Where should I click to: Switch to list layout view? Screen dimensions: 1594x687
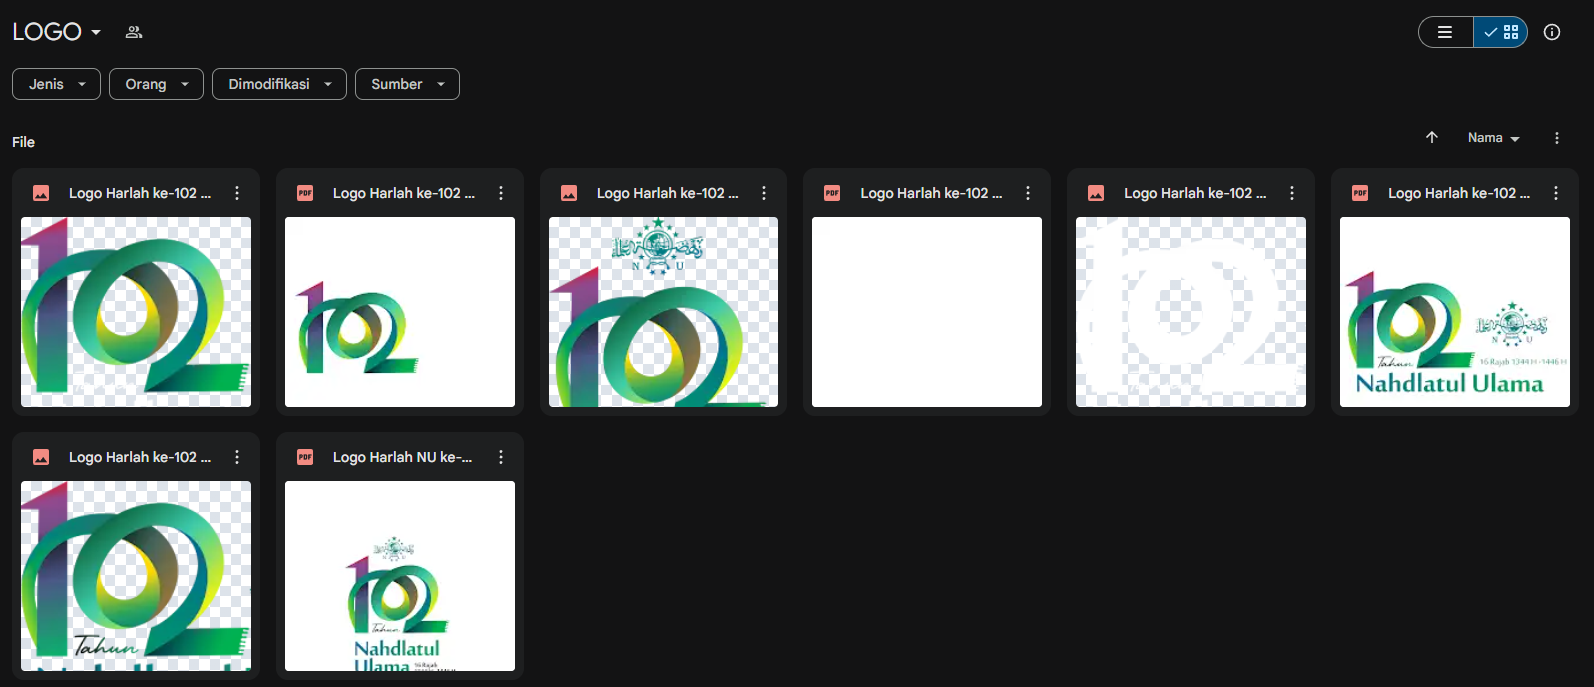1445,32
